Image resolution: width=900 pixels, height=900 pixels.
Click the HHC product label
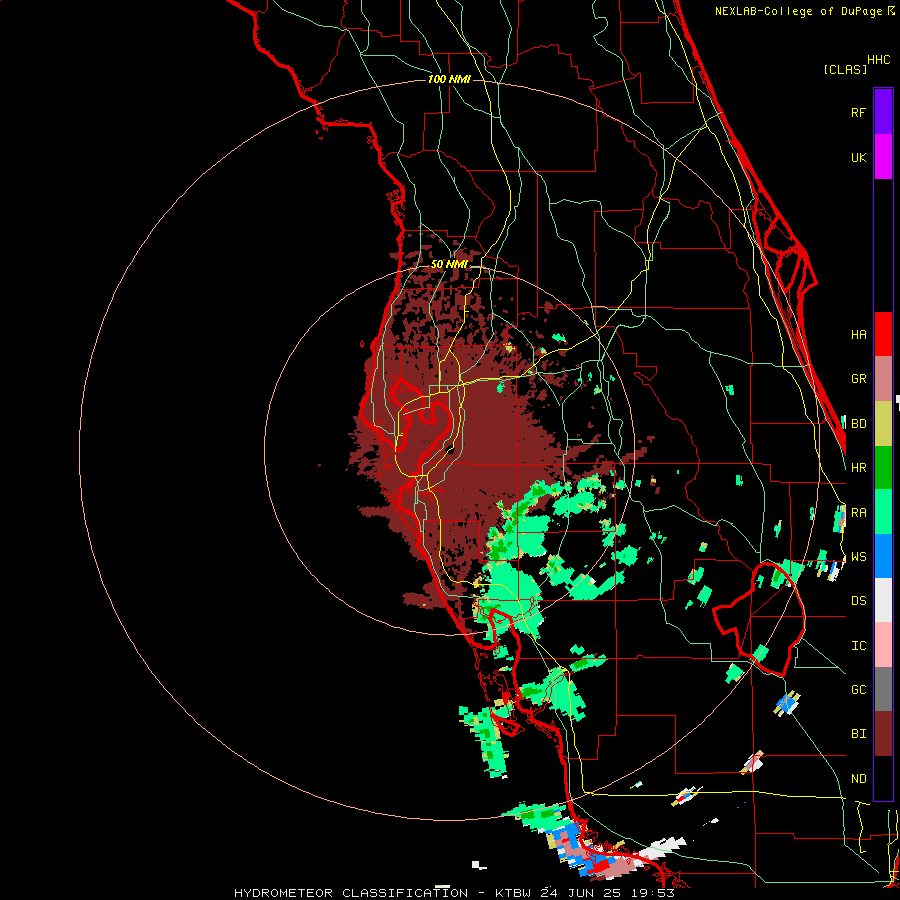879,60
